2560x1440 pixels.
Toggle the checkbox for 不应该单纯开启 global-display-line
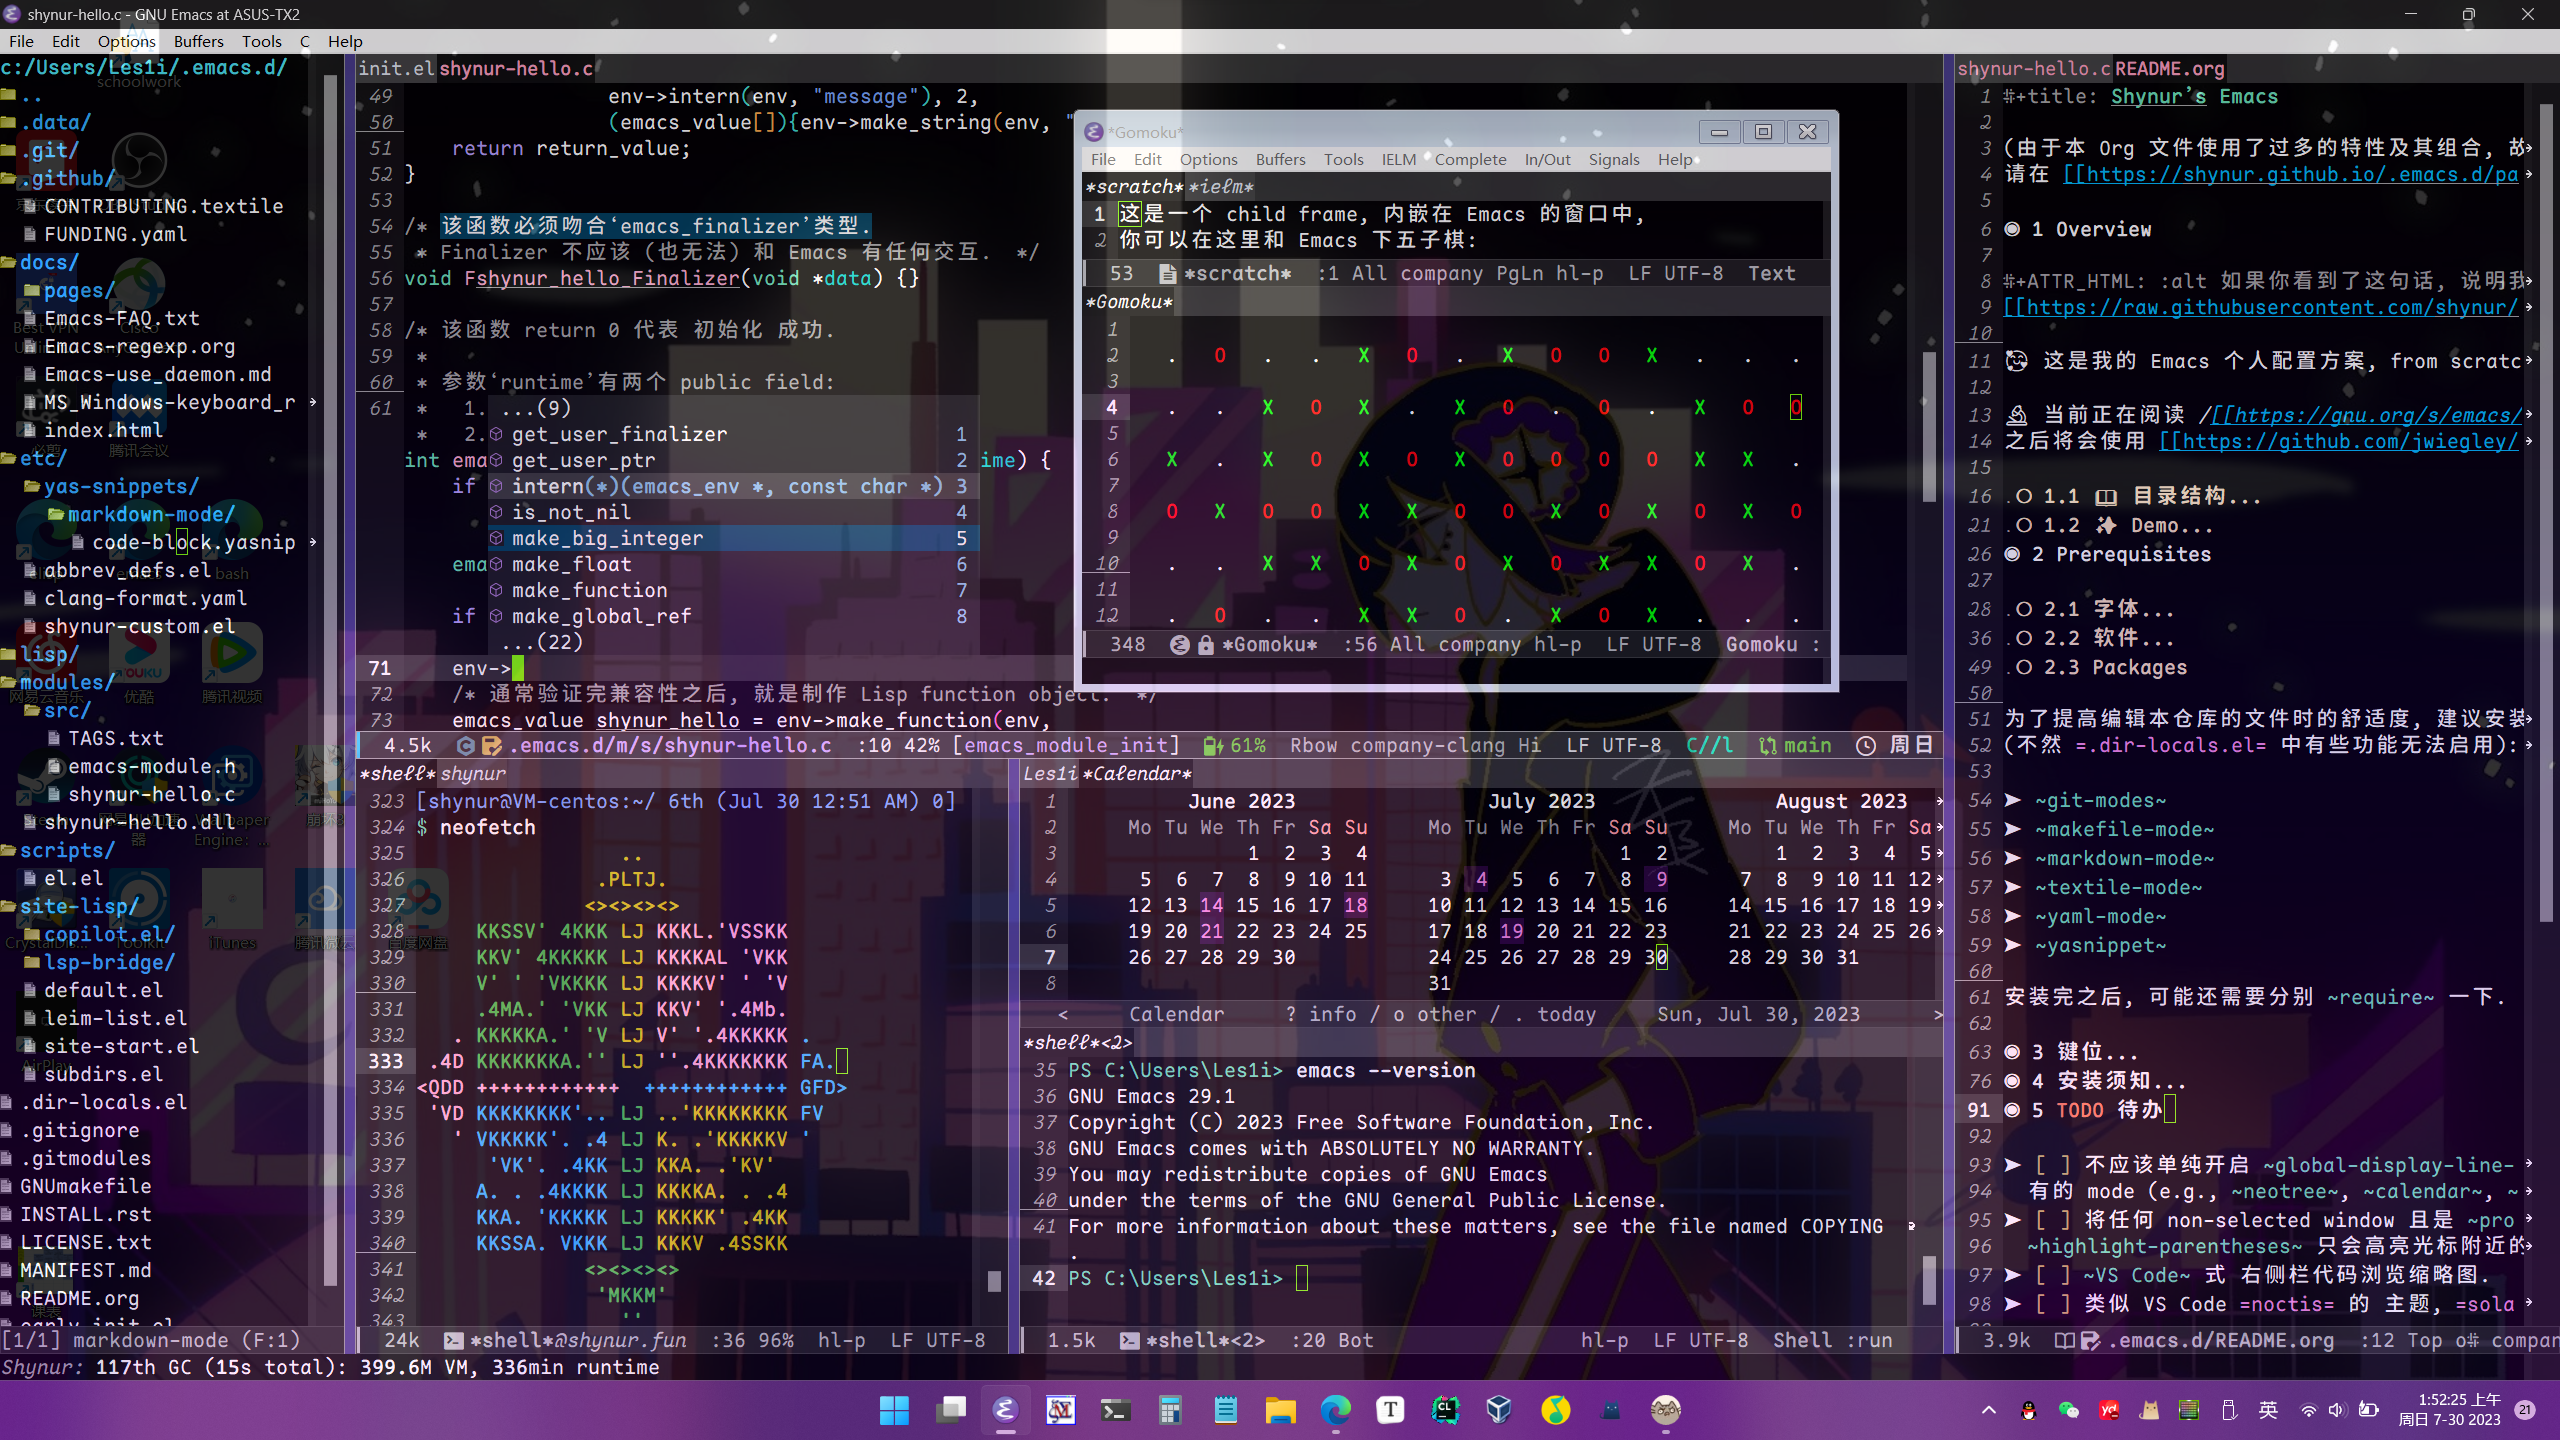tap(2052, 1164)
